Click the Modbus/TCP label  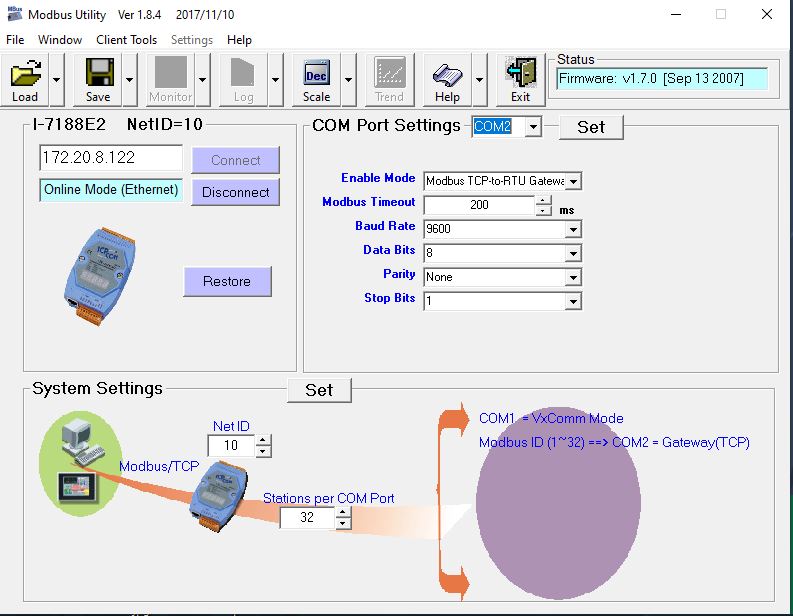pyautogui.click(x=159, y=466)
